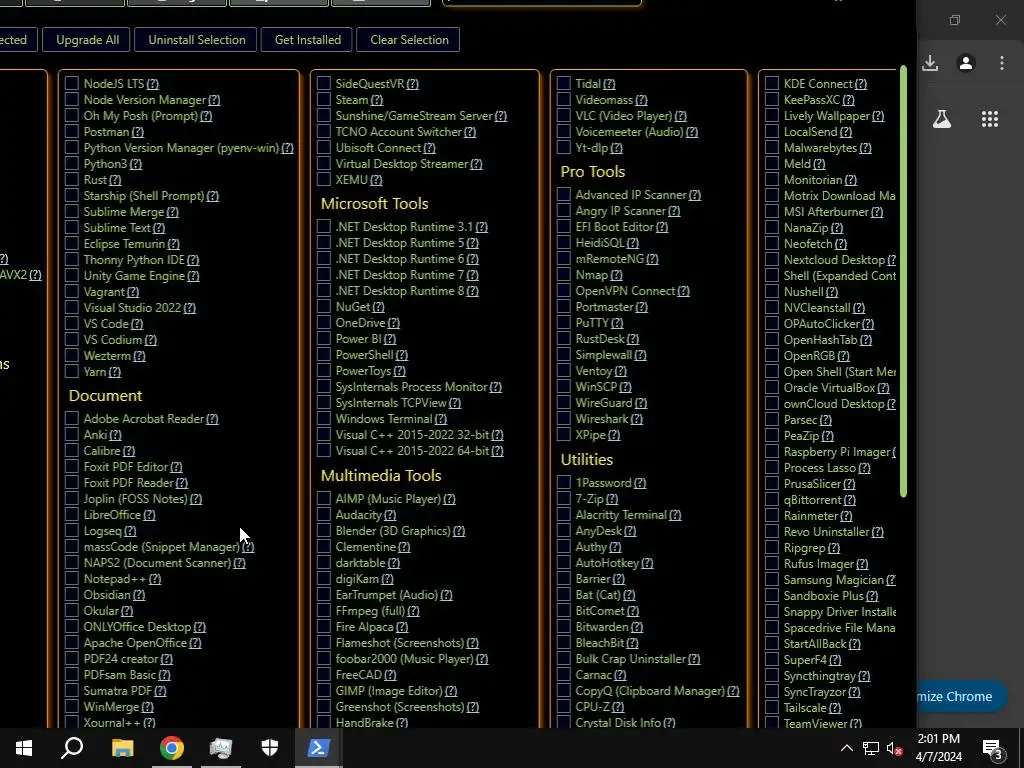Click the (?) help link next to Rufus Imager
The width and height of the screenshot is (1024, 768).
(x=862, y=564)
